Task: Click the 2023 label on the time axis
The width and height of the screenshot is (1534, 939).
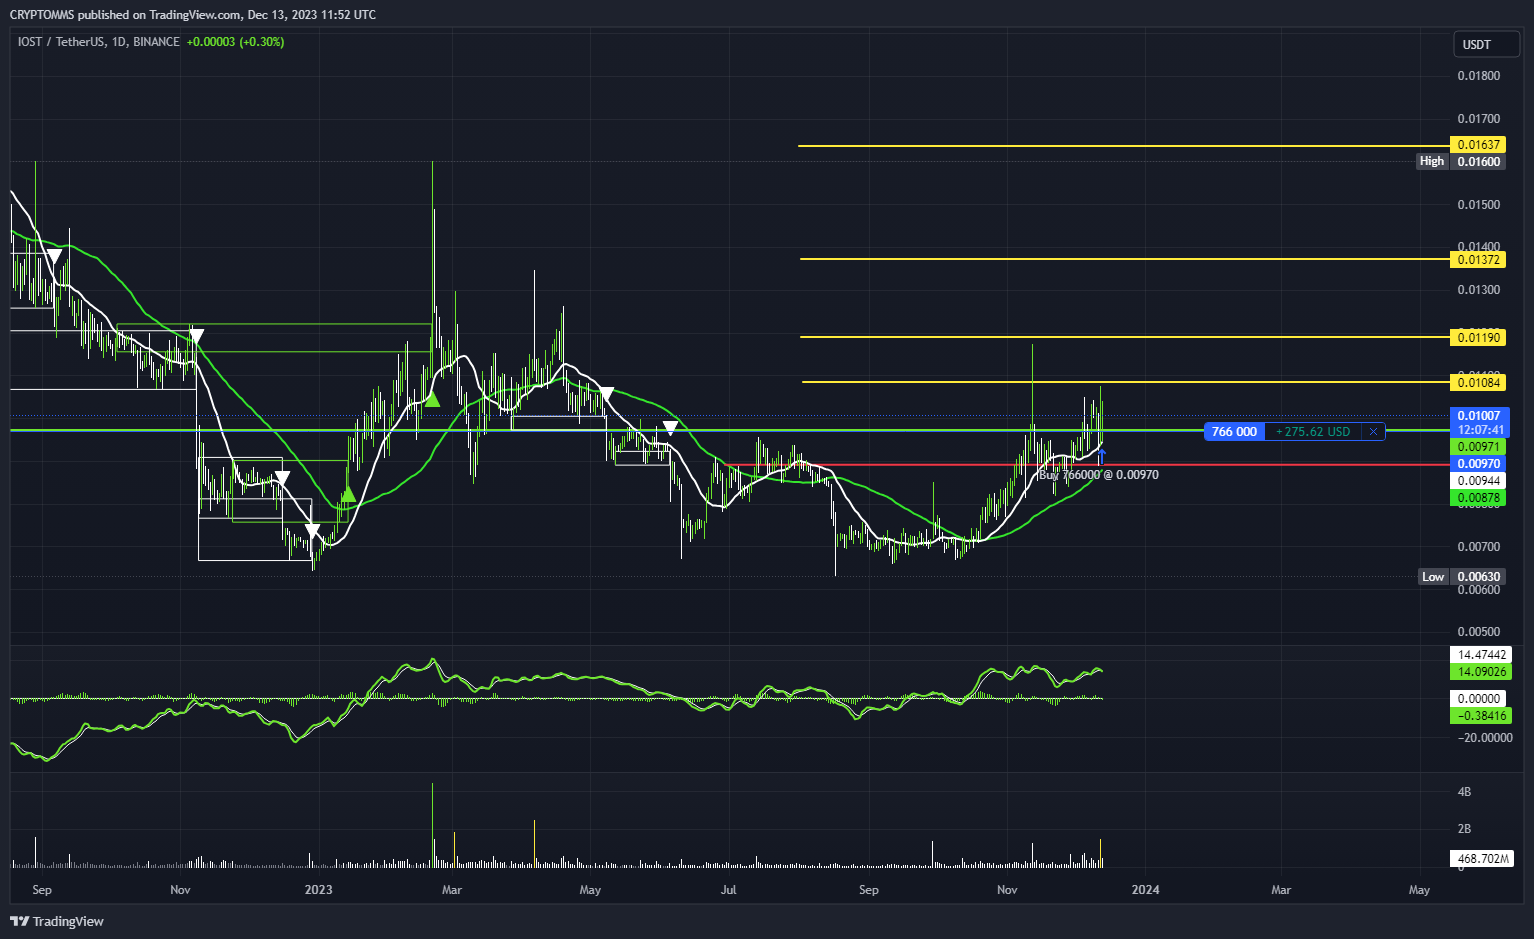Action: pos(318,890)
